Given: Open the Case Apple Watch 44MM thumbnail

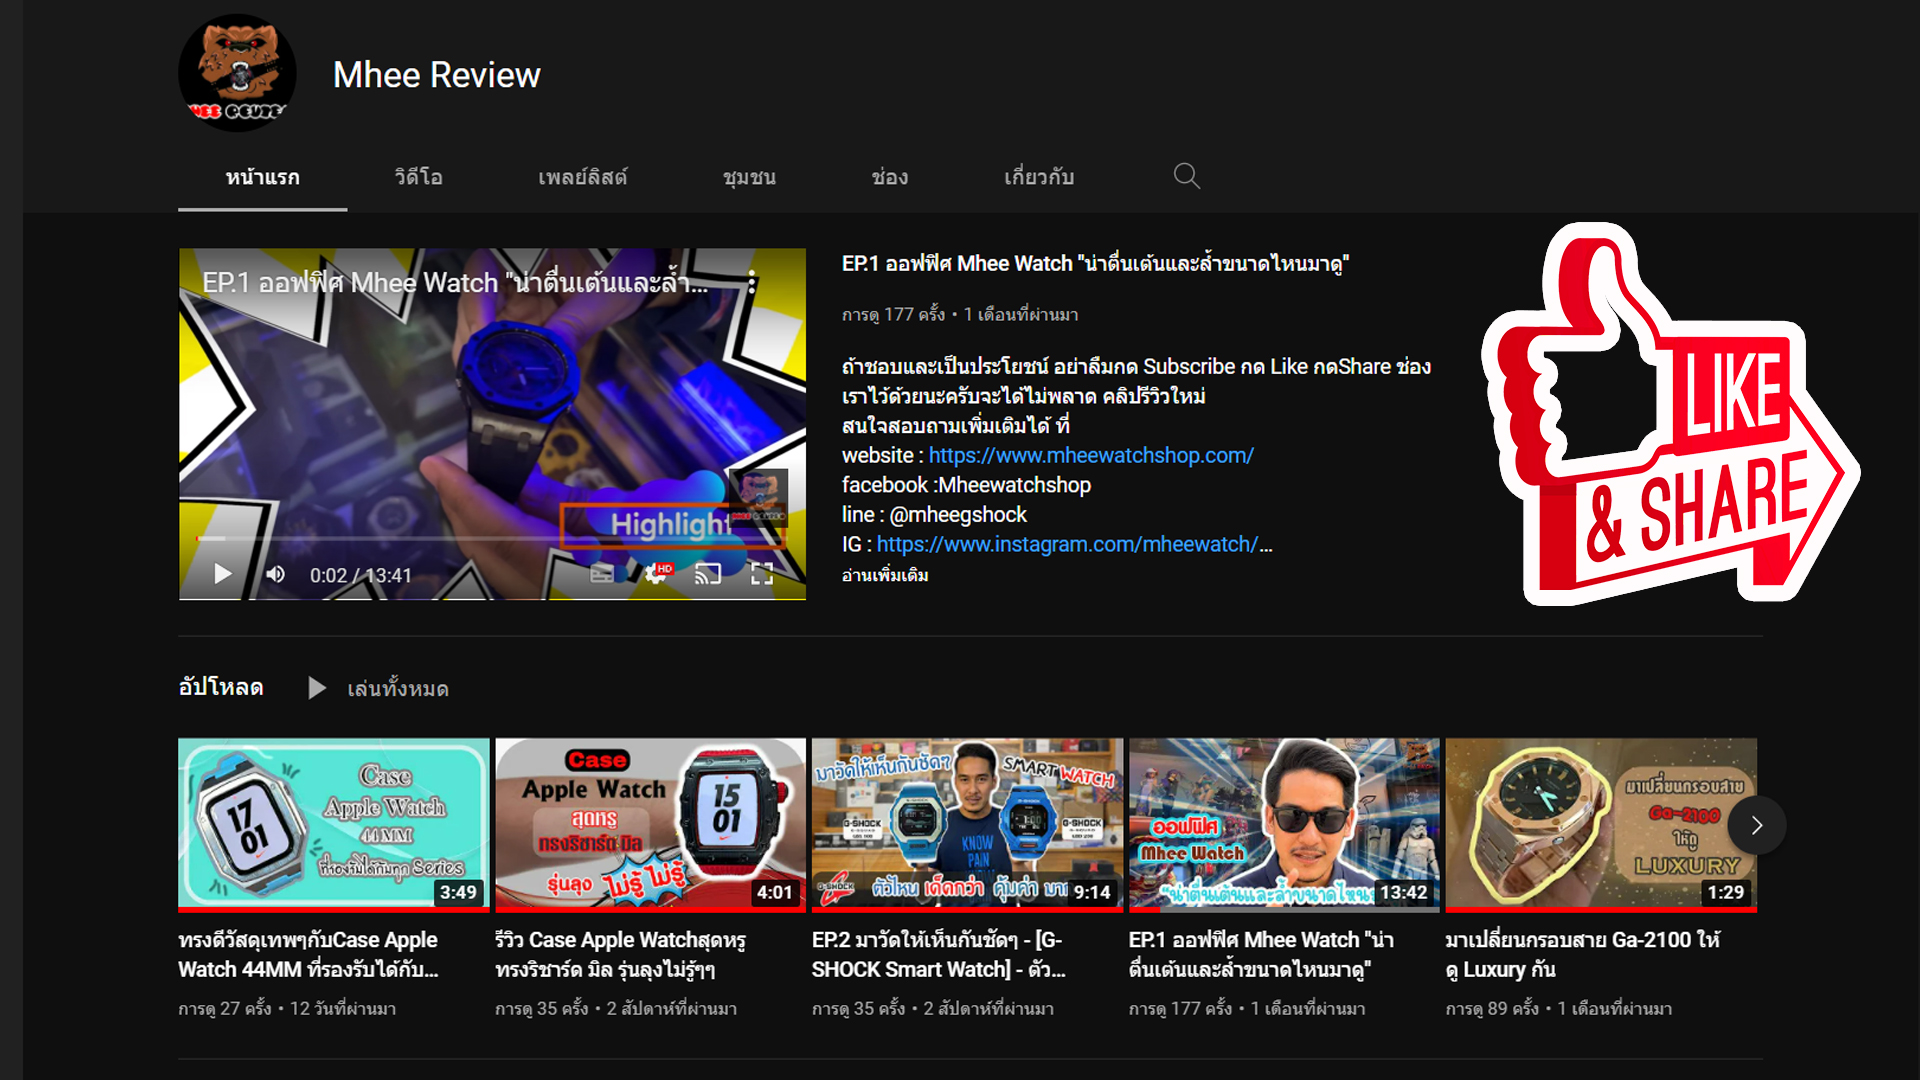Looking at the screenshot, I should pos(333,824).
